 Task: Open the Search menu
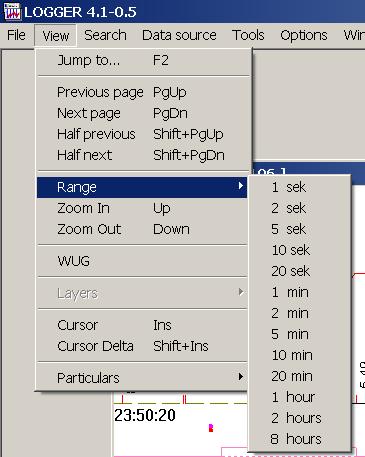click(105, 35)
